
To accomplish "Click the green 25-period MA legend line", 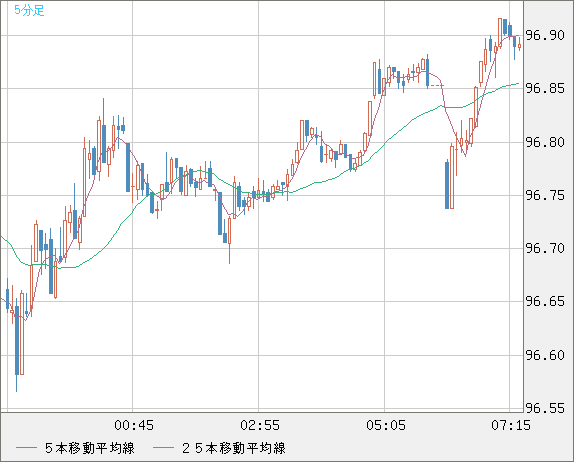I will coord(163,448).
